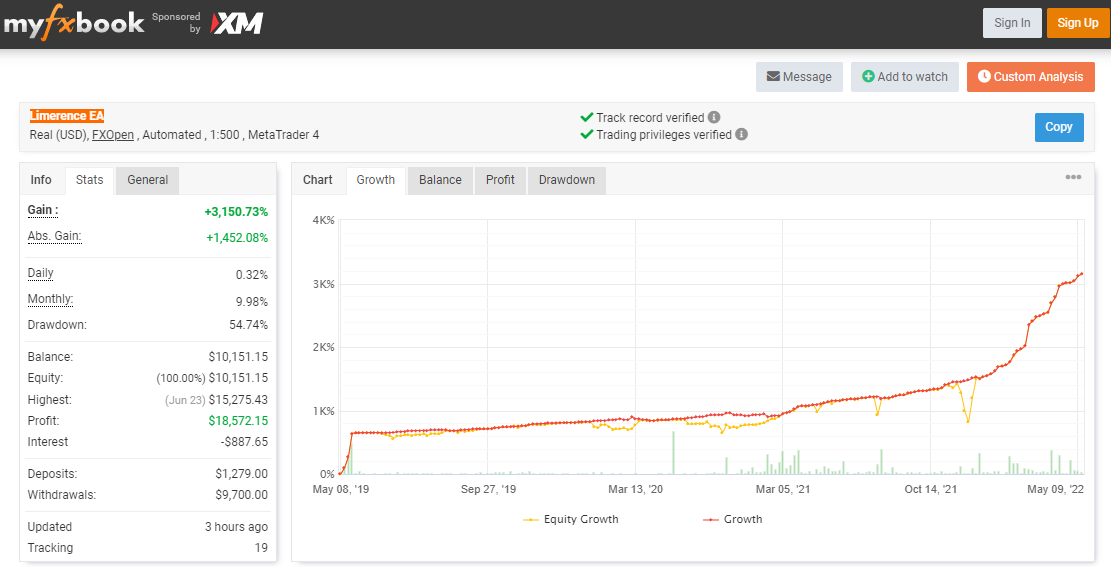Click the 4K% y-axis label
The image size is (1111, 567).
point(323,220)
